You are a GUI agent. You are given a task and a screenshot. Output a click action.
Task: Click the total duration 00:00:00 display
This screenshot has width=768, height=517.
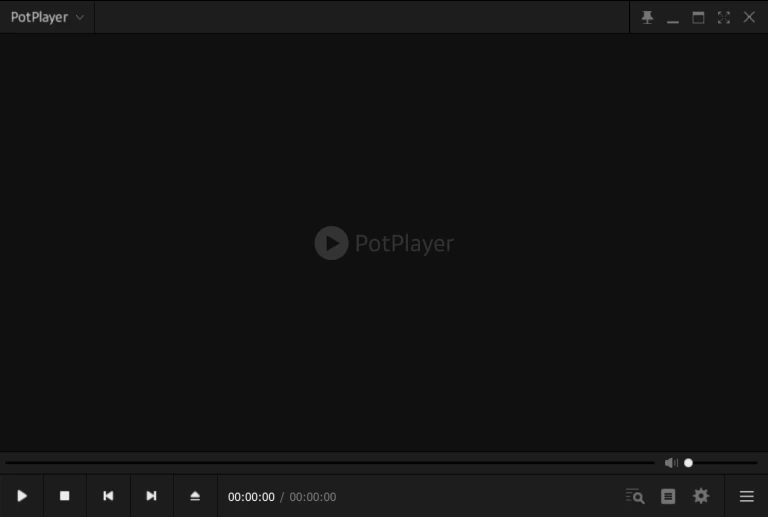(312, 497)
